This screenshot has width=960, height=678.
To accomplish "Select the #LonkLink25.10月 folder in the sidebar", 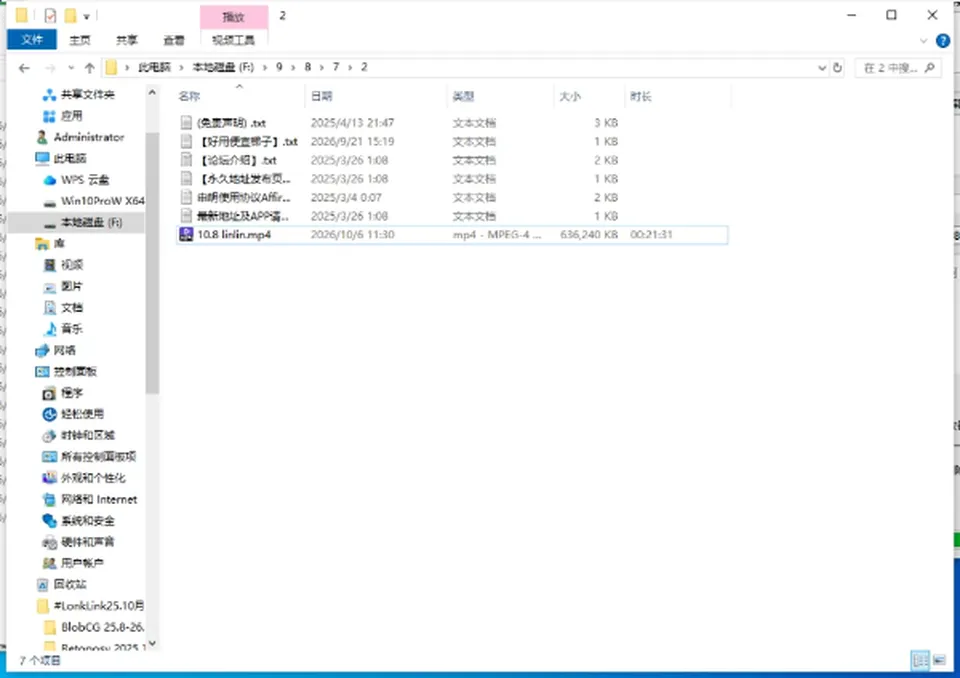I will (99, 606).
